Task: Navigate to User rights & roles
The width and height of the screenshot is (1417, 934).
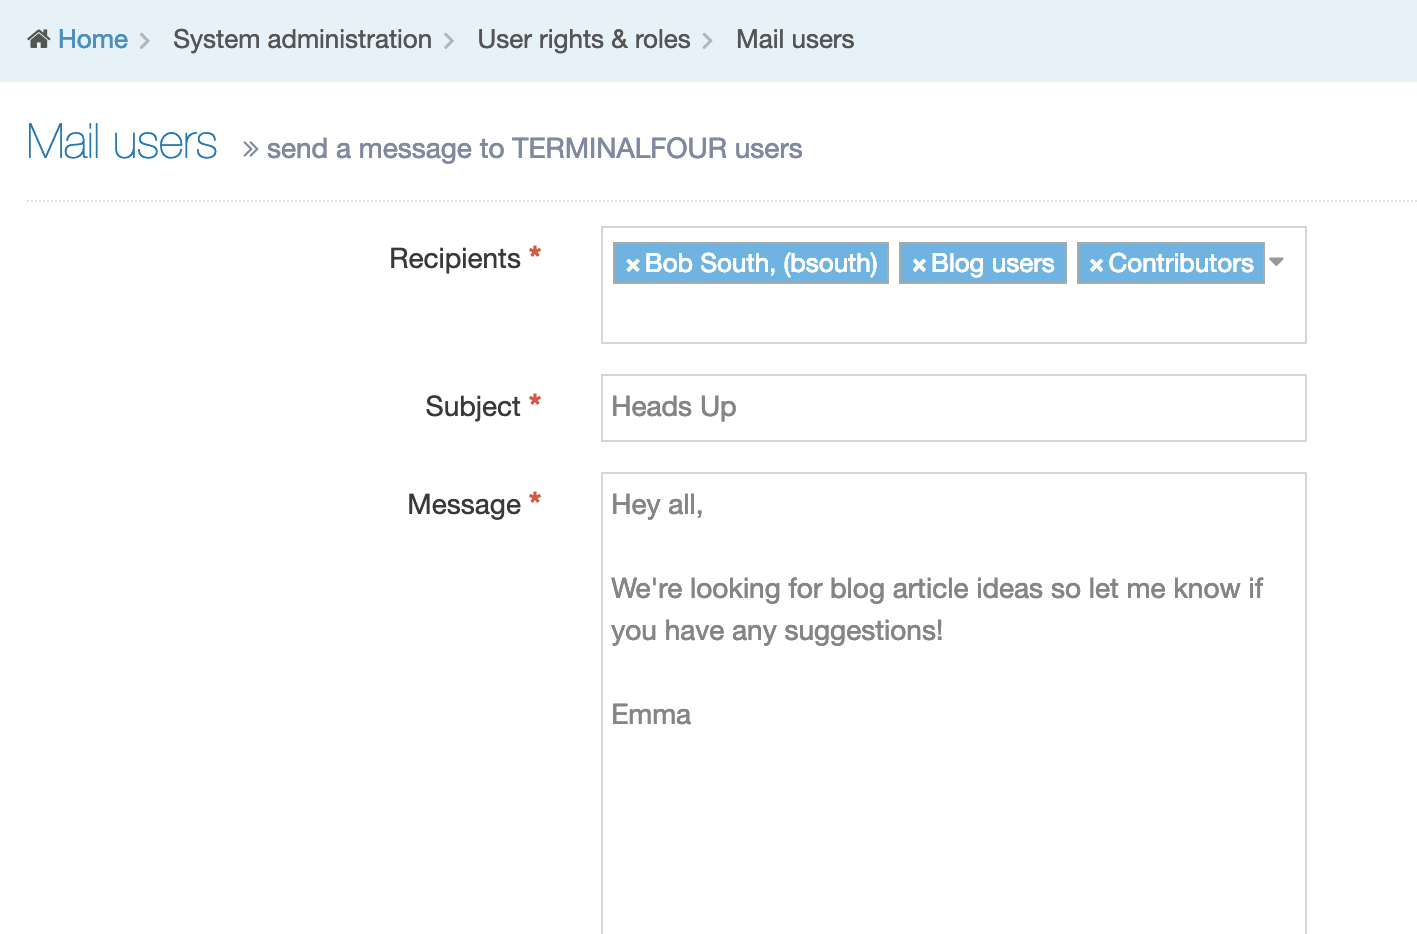Action: coord(583,39)
